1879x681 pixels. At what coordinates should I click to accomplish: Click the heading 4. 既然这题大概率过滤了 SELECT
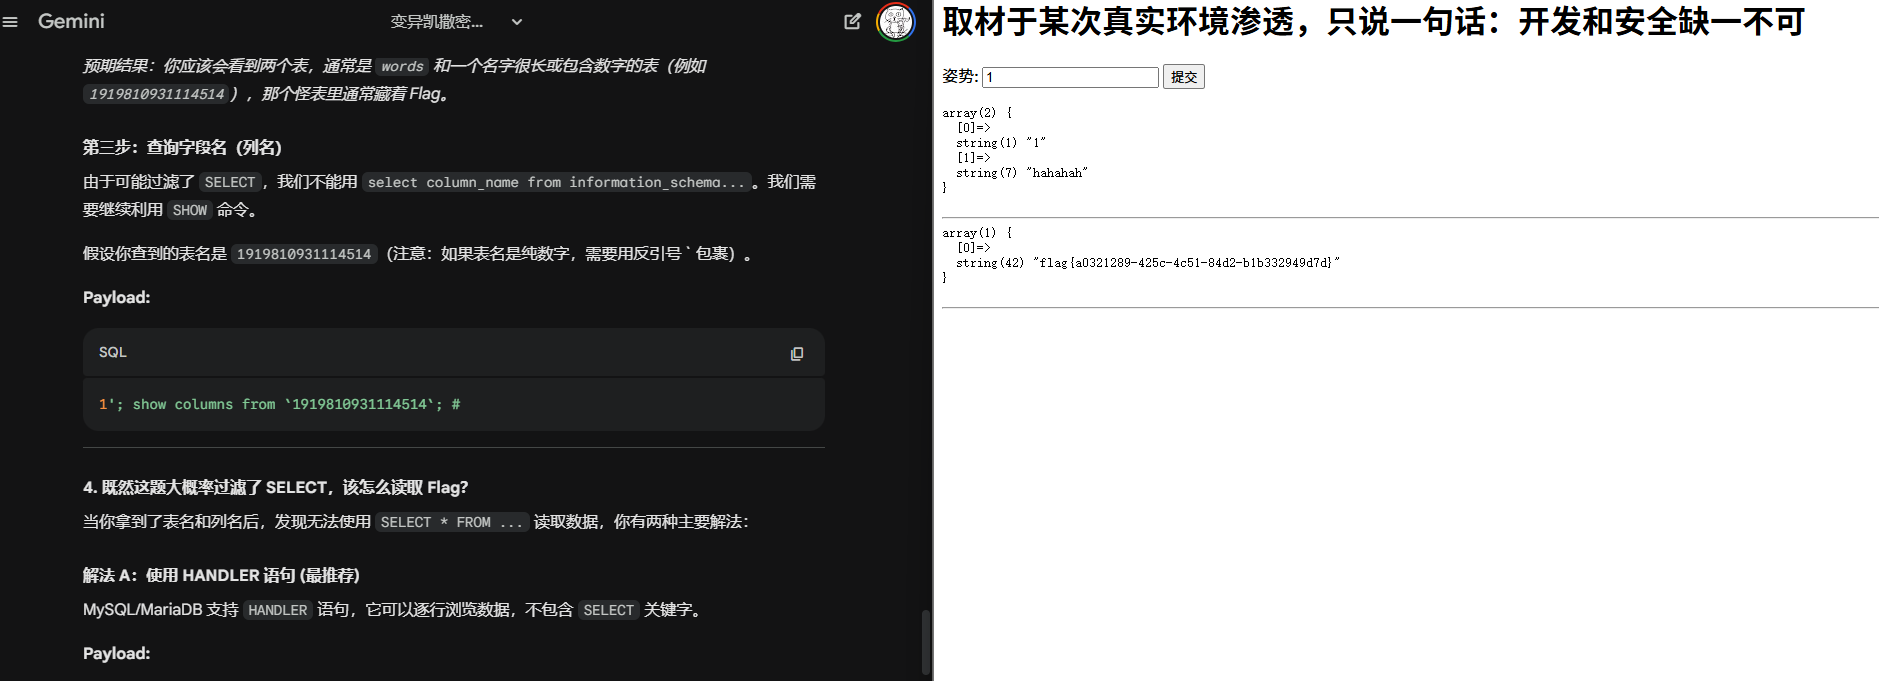coord(275,487)
